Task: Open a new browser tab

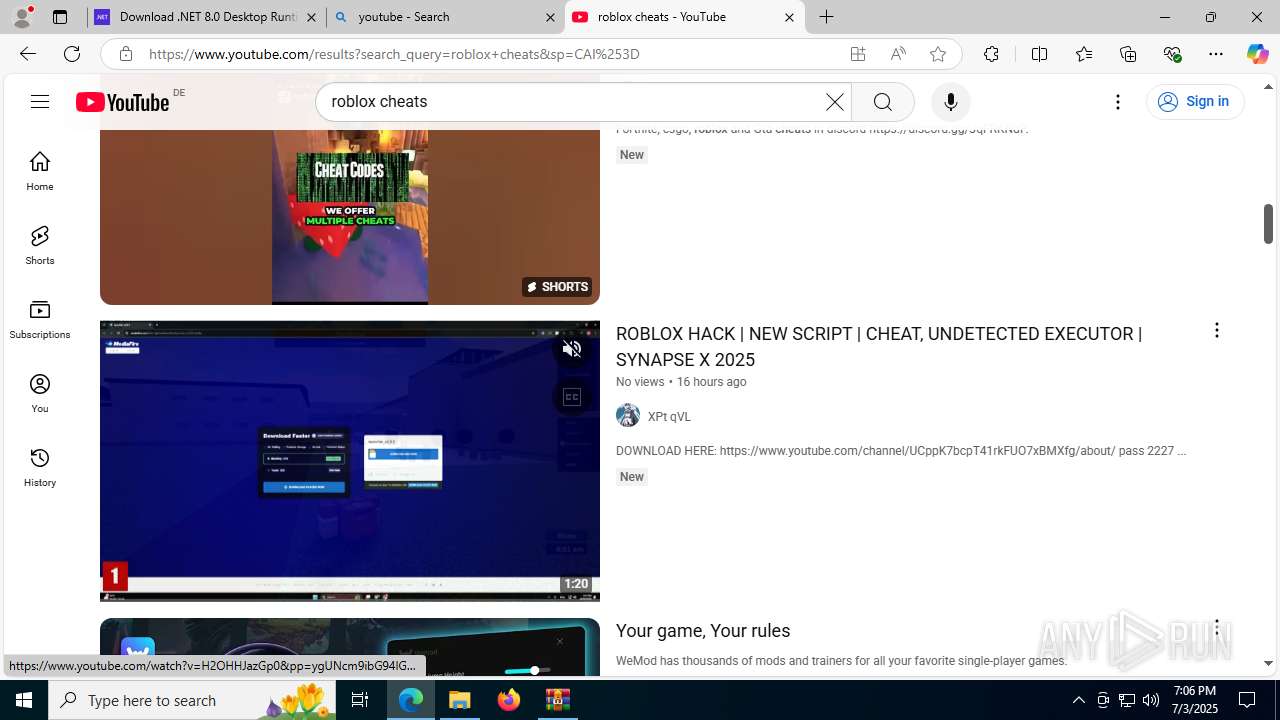Action: click(826, 17)
